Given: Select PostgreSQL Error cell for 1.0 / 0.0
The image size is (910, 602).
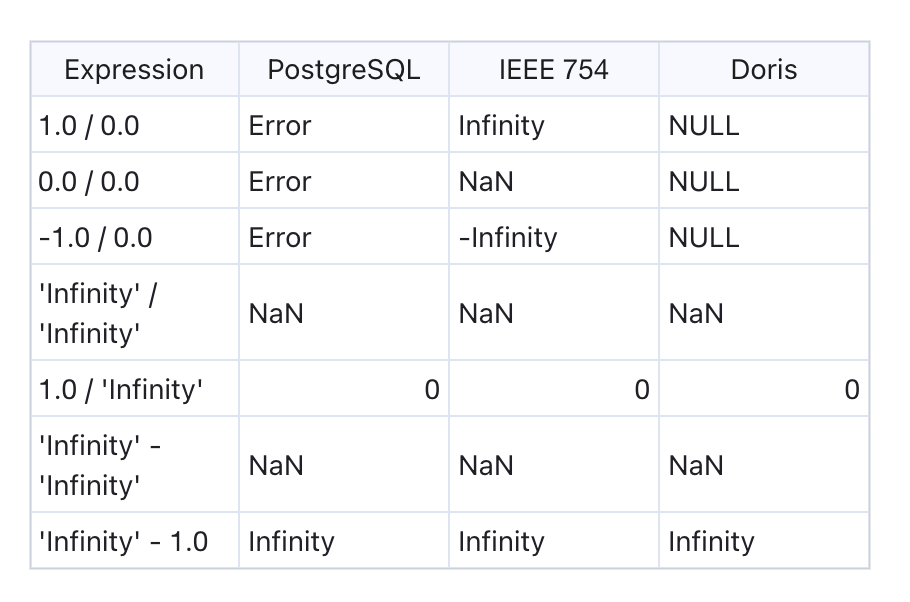Looking at the screenshot, I should coord(280,126).
